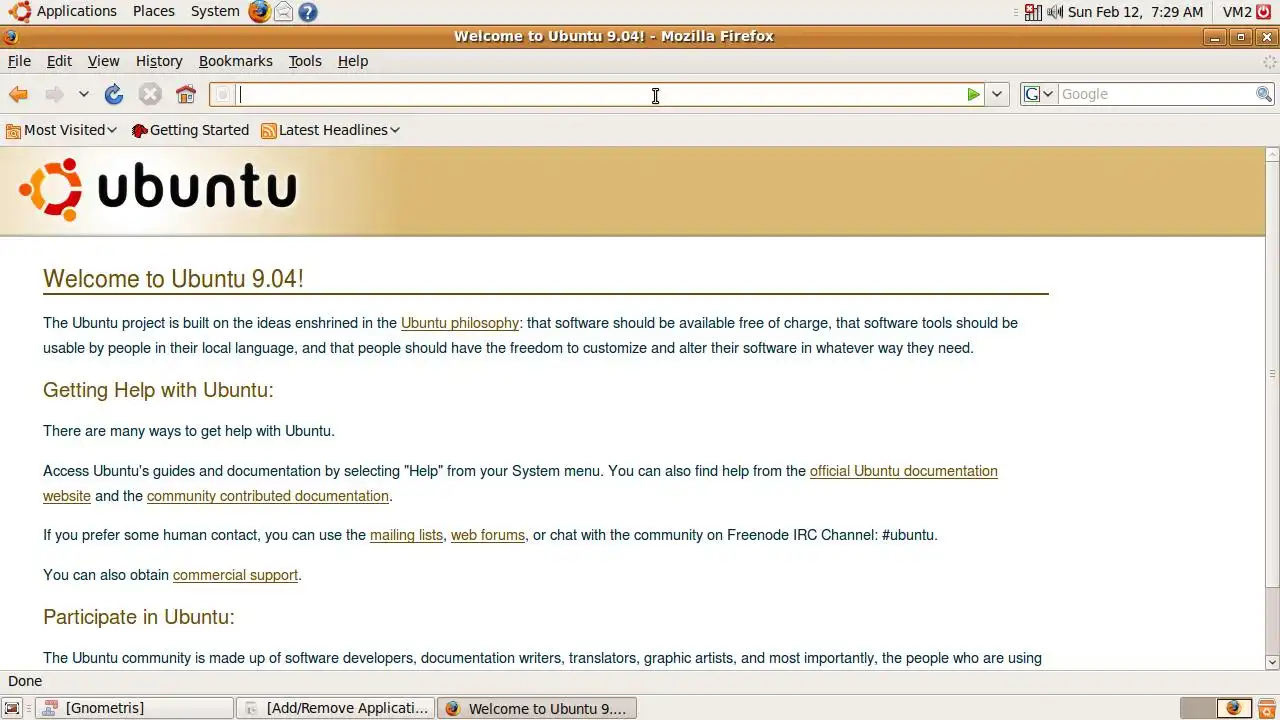
Task: Click the 'Welcome to Ubuntu 9.04!' heading
Action: (x=173, y=279)
